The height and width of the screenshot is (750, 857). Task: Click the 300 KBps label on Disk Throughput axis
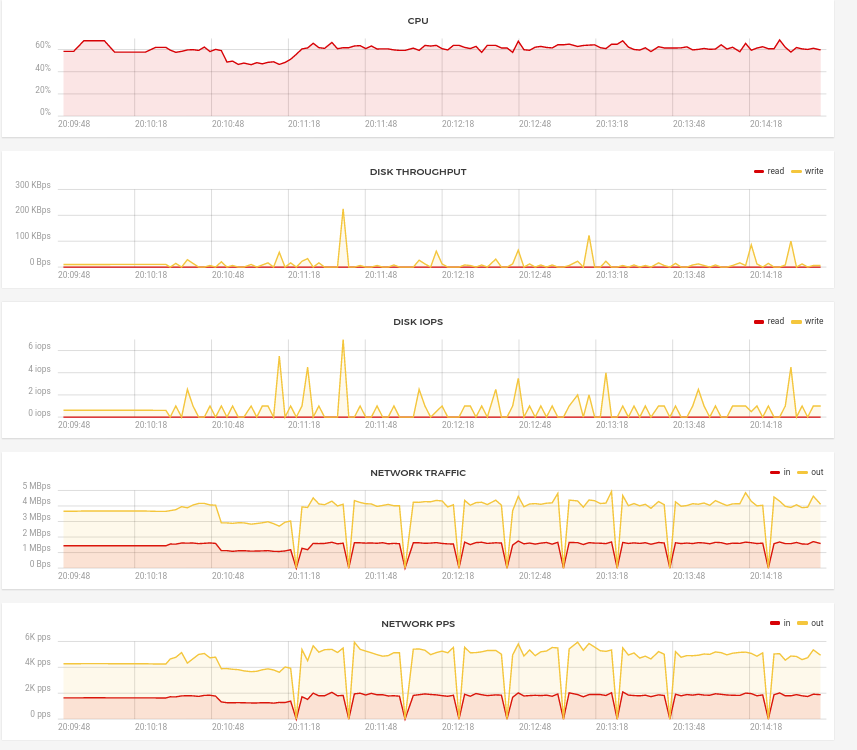(33, 185)
